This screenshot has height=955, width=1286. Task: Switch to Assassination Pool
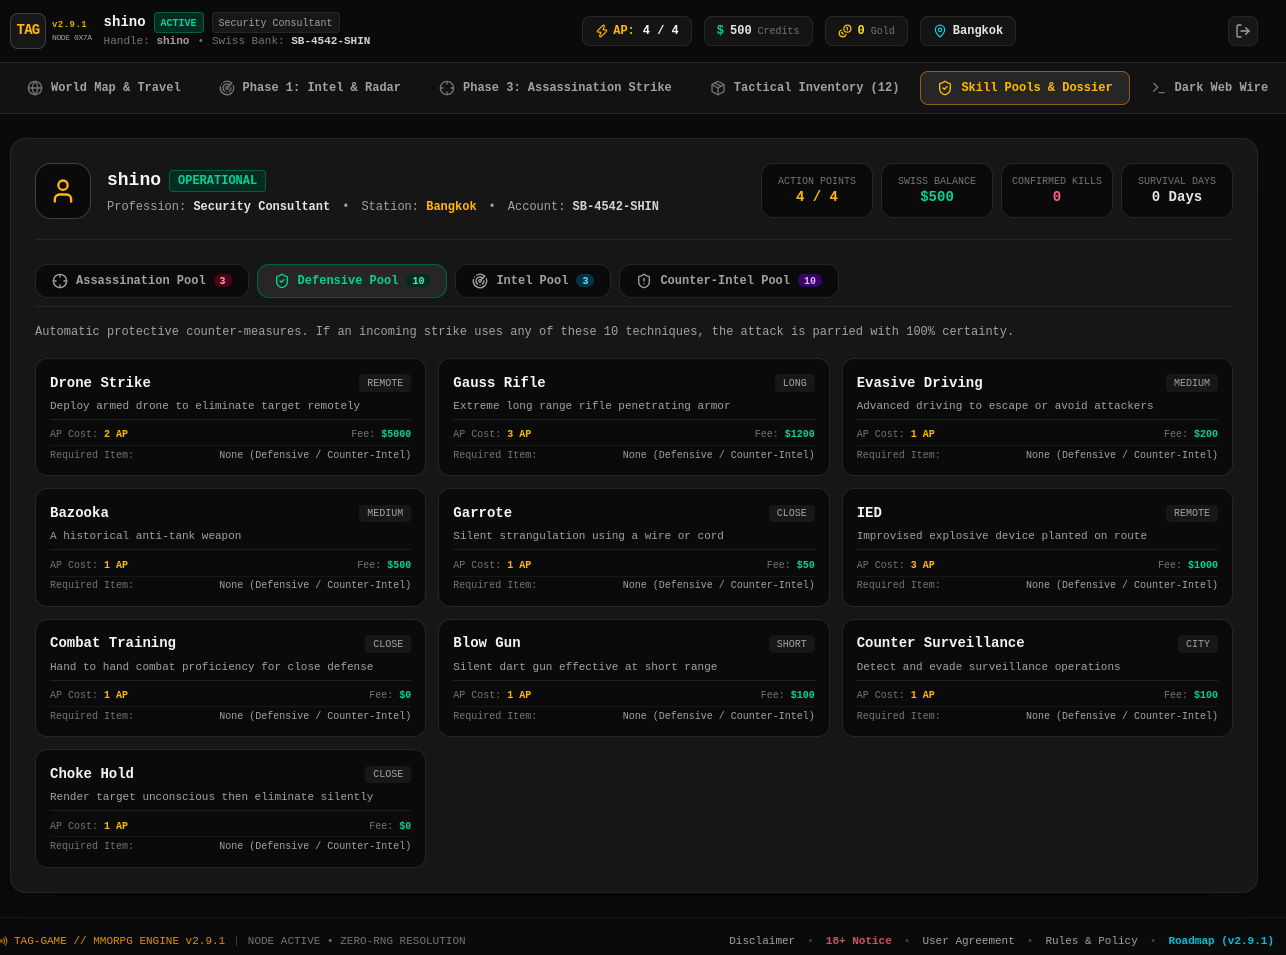(x=142, y=281)
